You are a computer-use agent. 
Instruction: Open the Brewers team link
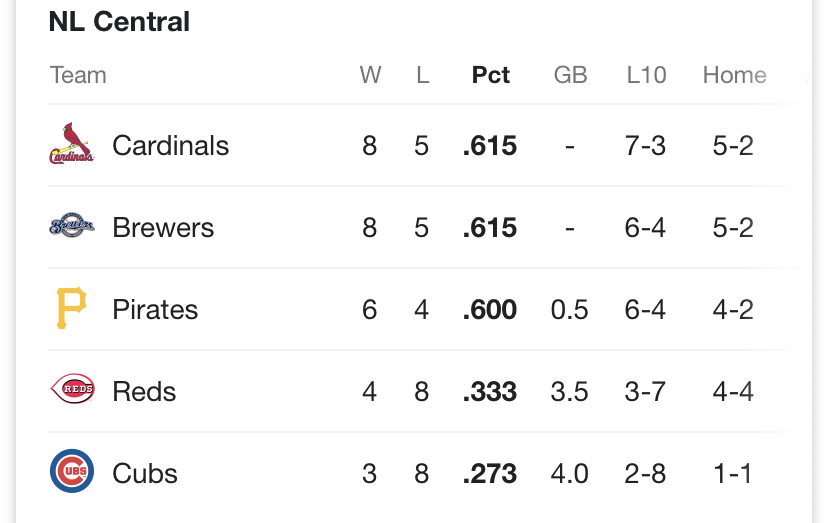(163, 228)
